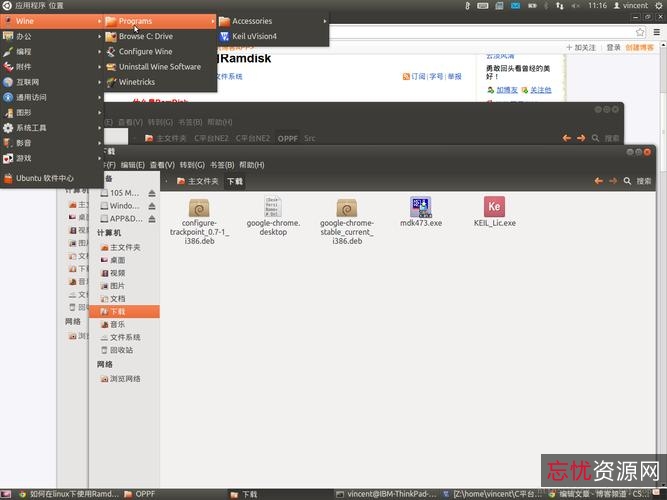Switch to OPPF window in taskbar
Screen dimensions: 667x500
click(x=140, y=494)
